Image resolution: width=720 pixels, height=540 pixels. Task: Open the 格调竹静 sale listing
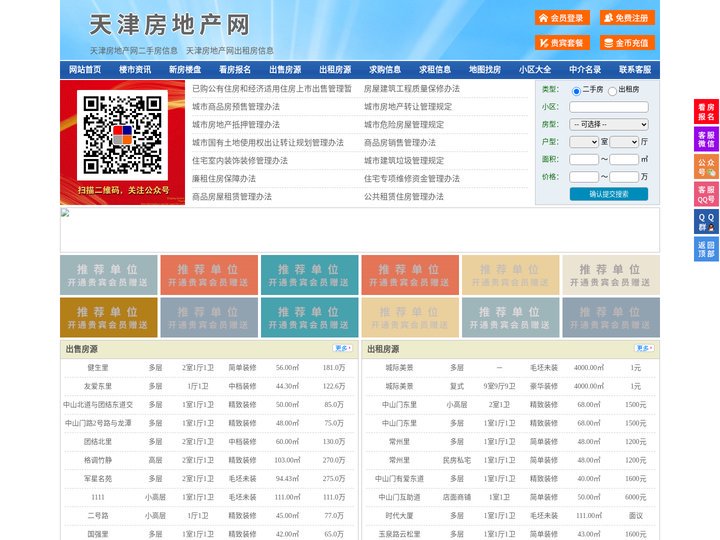click(98, 460)
